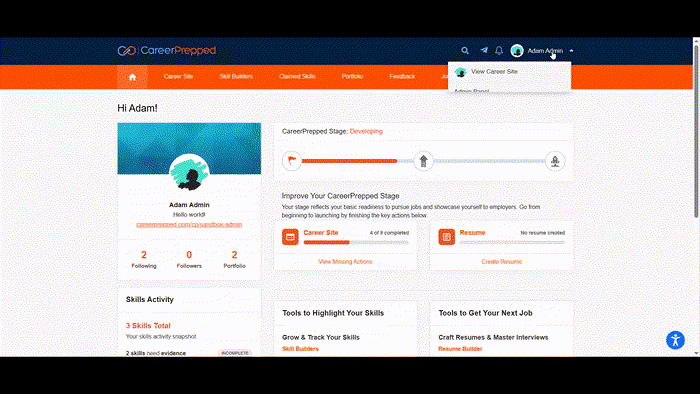
Task: Click 'Skills Activity' heading
Action: tap(150, 299)
